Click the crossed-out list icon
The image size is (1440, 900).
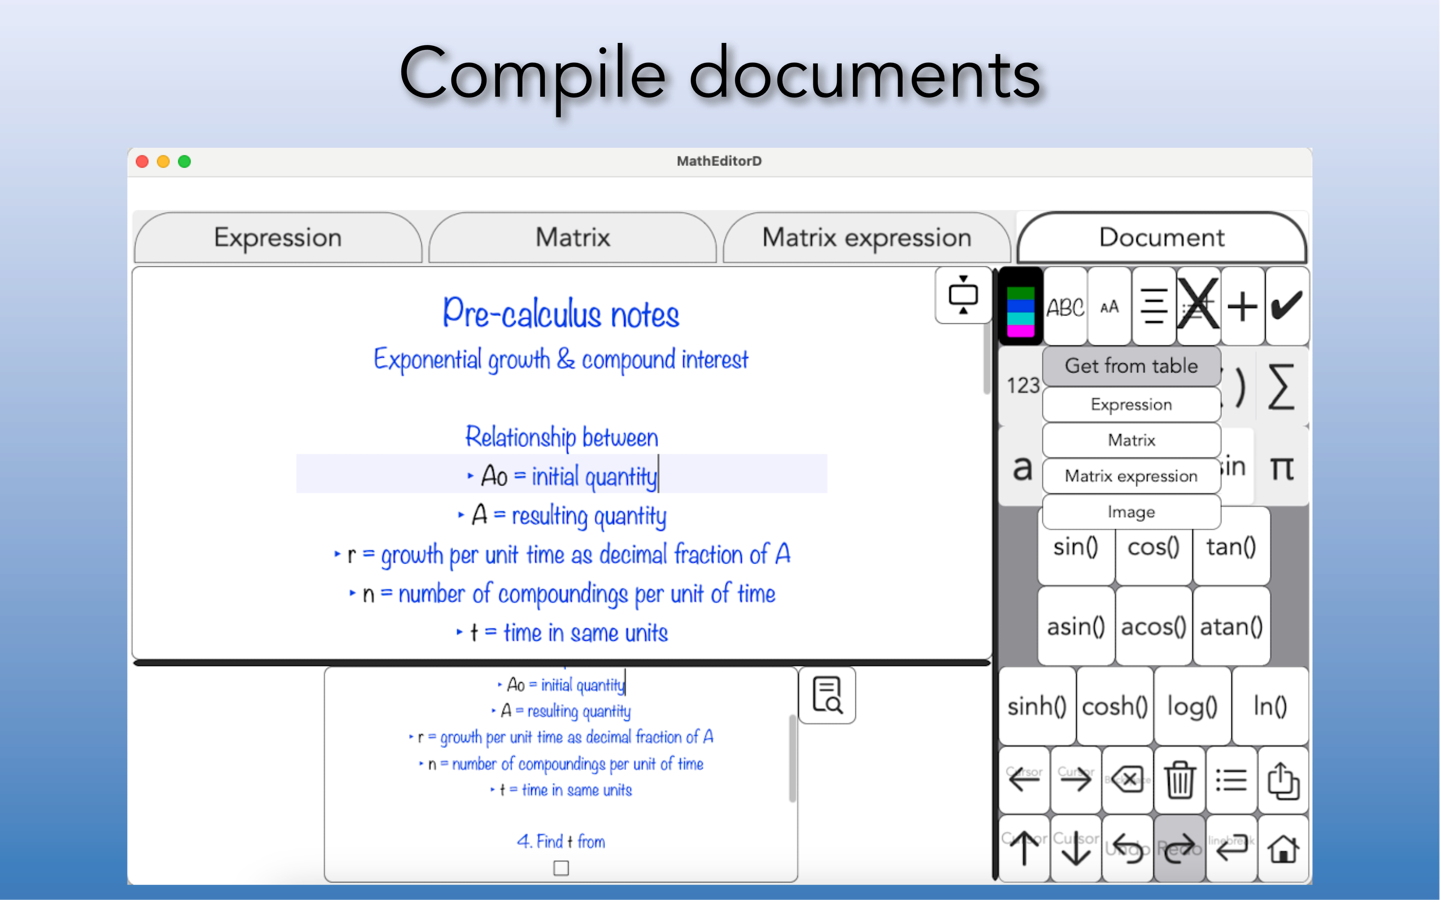1197,307
